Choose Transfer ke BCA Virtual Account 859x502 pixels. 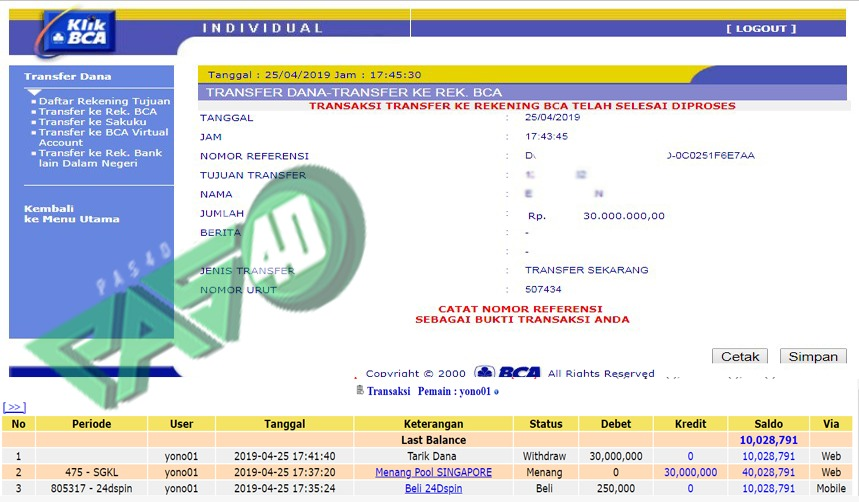coord(103,137)
